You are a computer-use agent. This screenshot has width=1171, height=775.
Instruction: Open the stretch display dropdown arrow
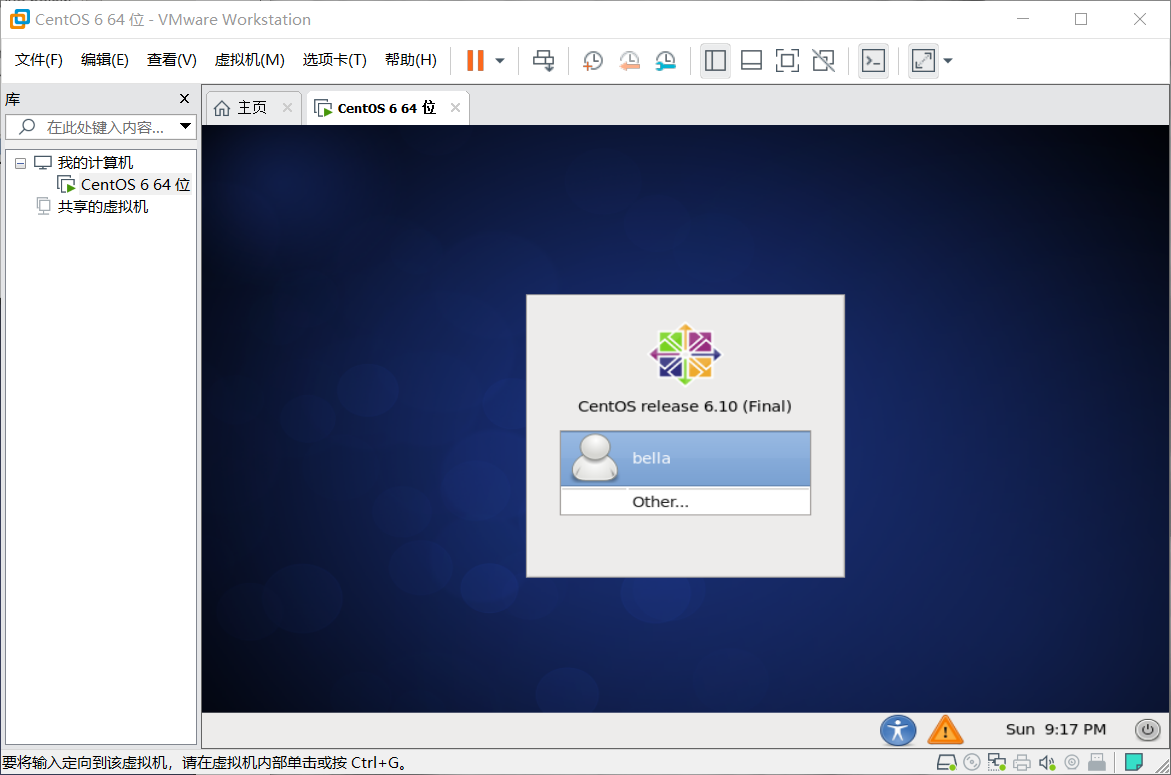pos(948,61)
